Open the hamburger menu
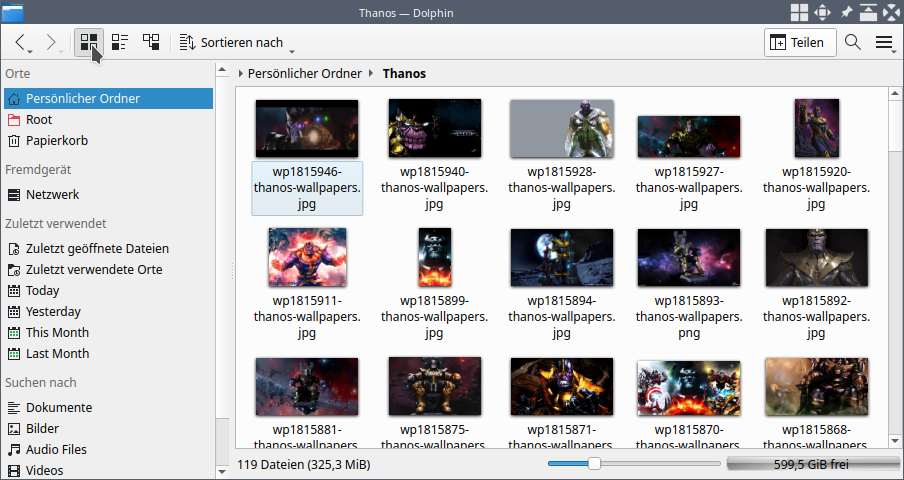 (884, 42)
